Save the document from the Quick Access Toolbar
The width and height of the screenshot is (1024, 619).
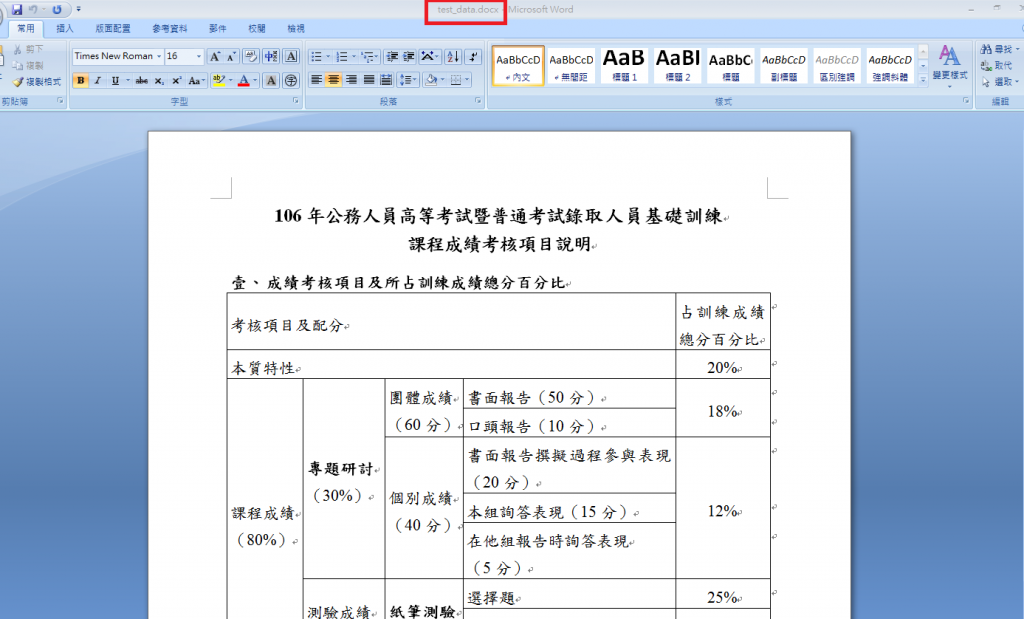coord(17,9)
